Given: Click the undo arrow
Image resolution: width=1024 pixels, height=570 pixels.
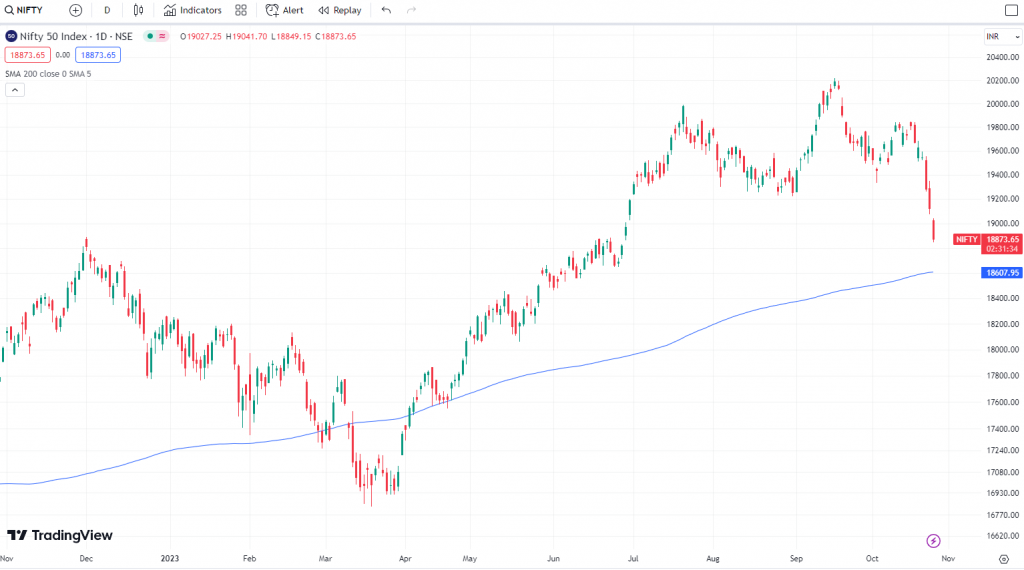Looking at the screenshot, I should click(x=386, y=10).
